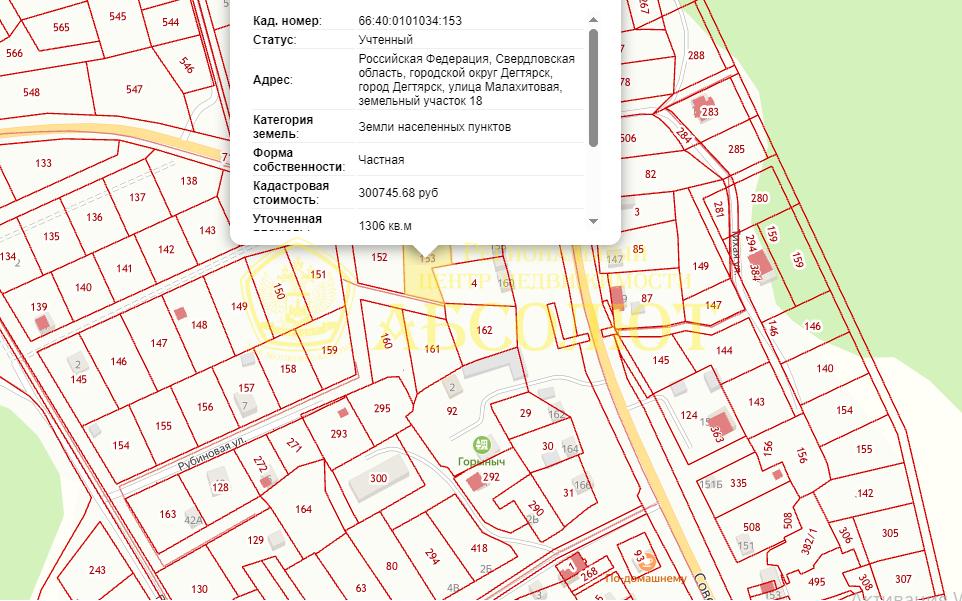Select parcel 307 on the map
Viewport: 962px width, 601px height.
point(903,580)
